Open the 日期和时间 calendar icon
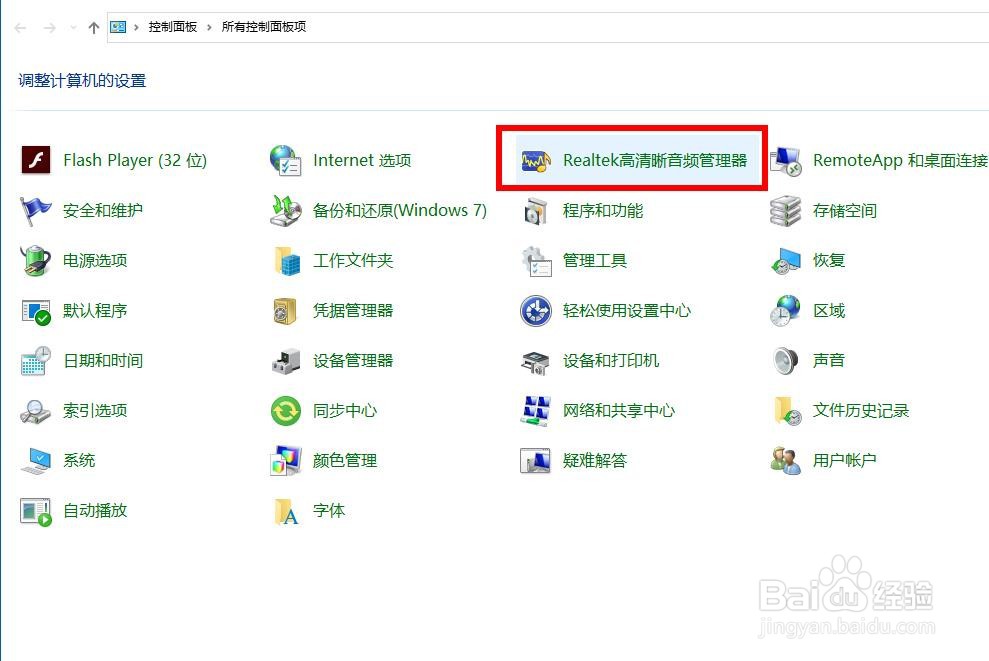This screenshot has height=661, width=989. [35, 361]
